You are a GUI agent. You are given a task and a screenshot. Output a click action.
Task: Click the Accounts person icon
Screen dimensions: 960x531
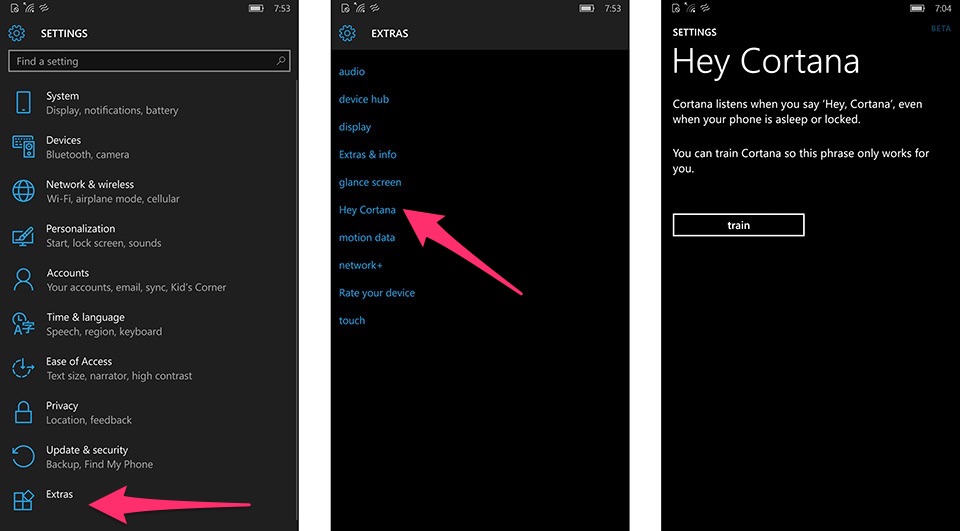(23, 280)
